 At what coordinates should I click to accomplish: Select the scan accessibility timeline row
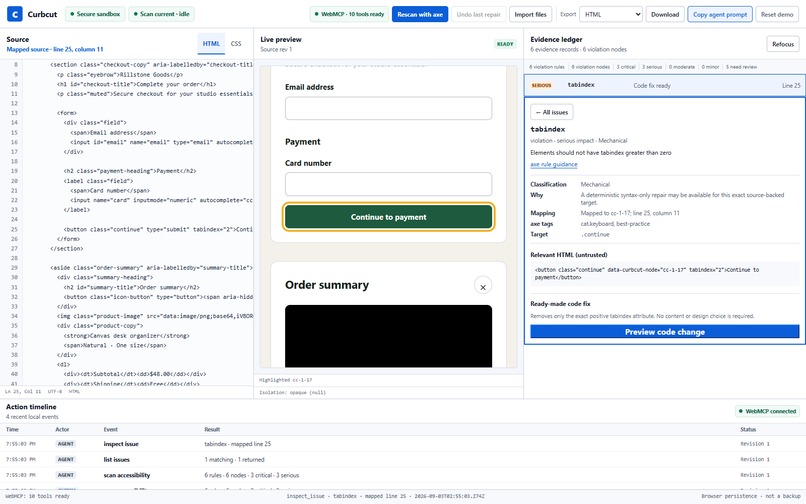403,475
